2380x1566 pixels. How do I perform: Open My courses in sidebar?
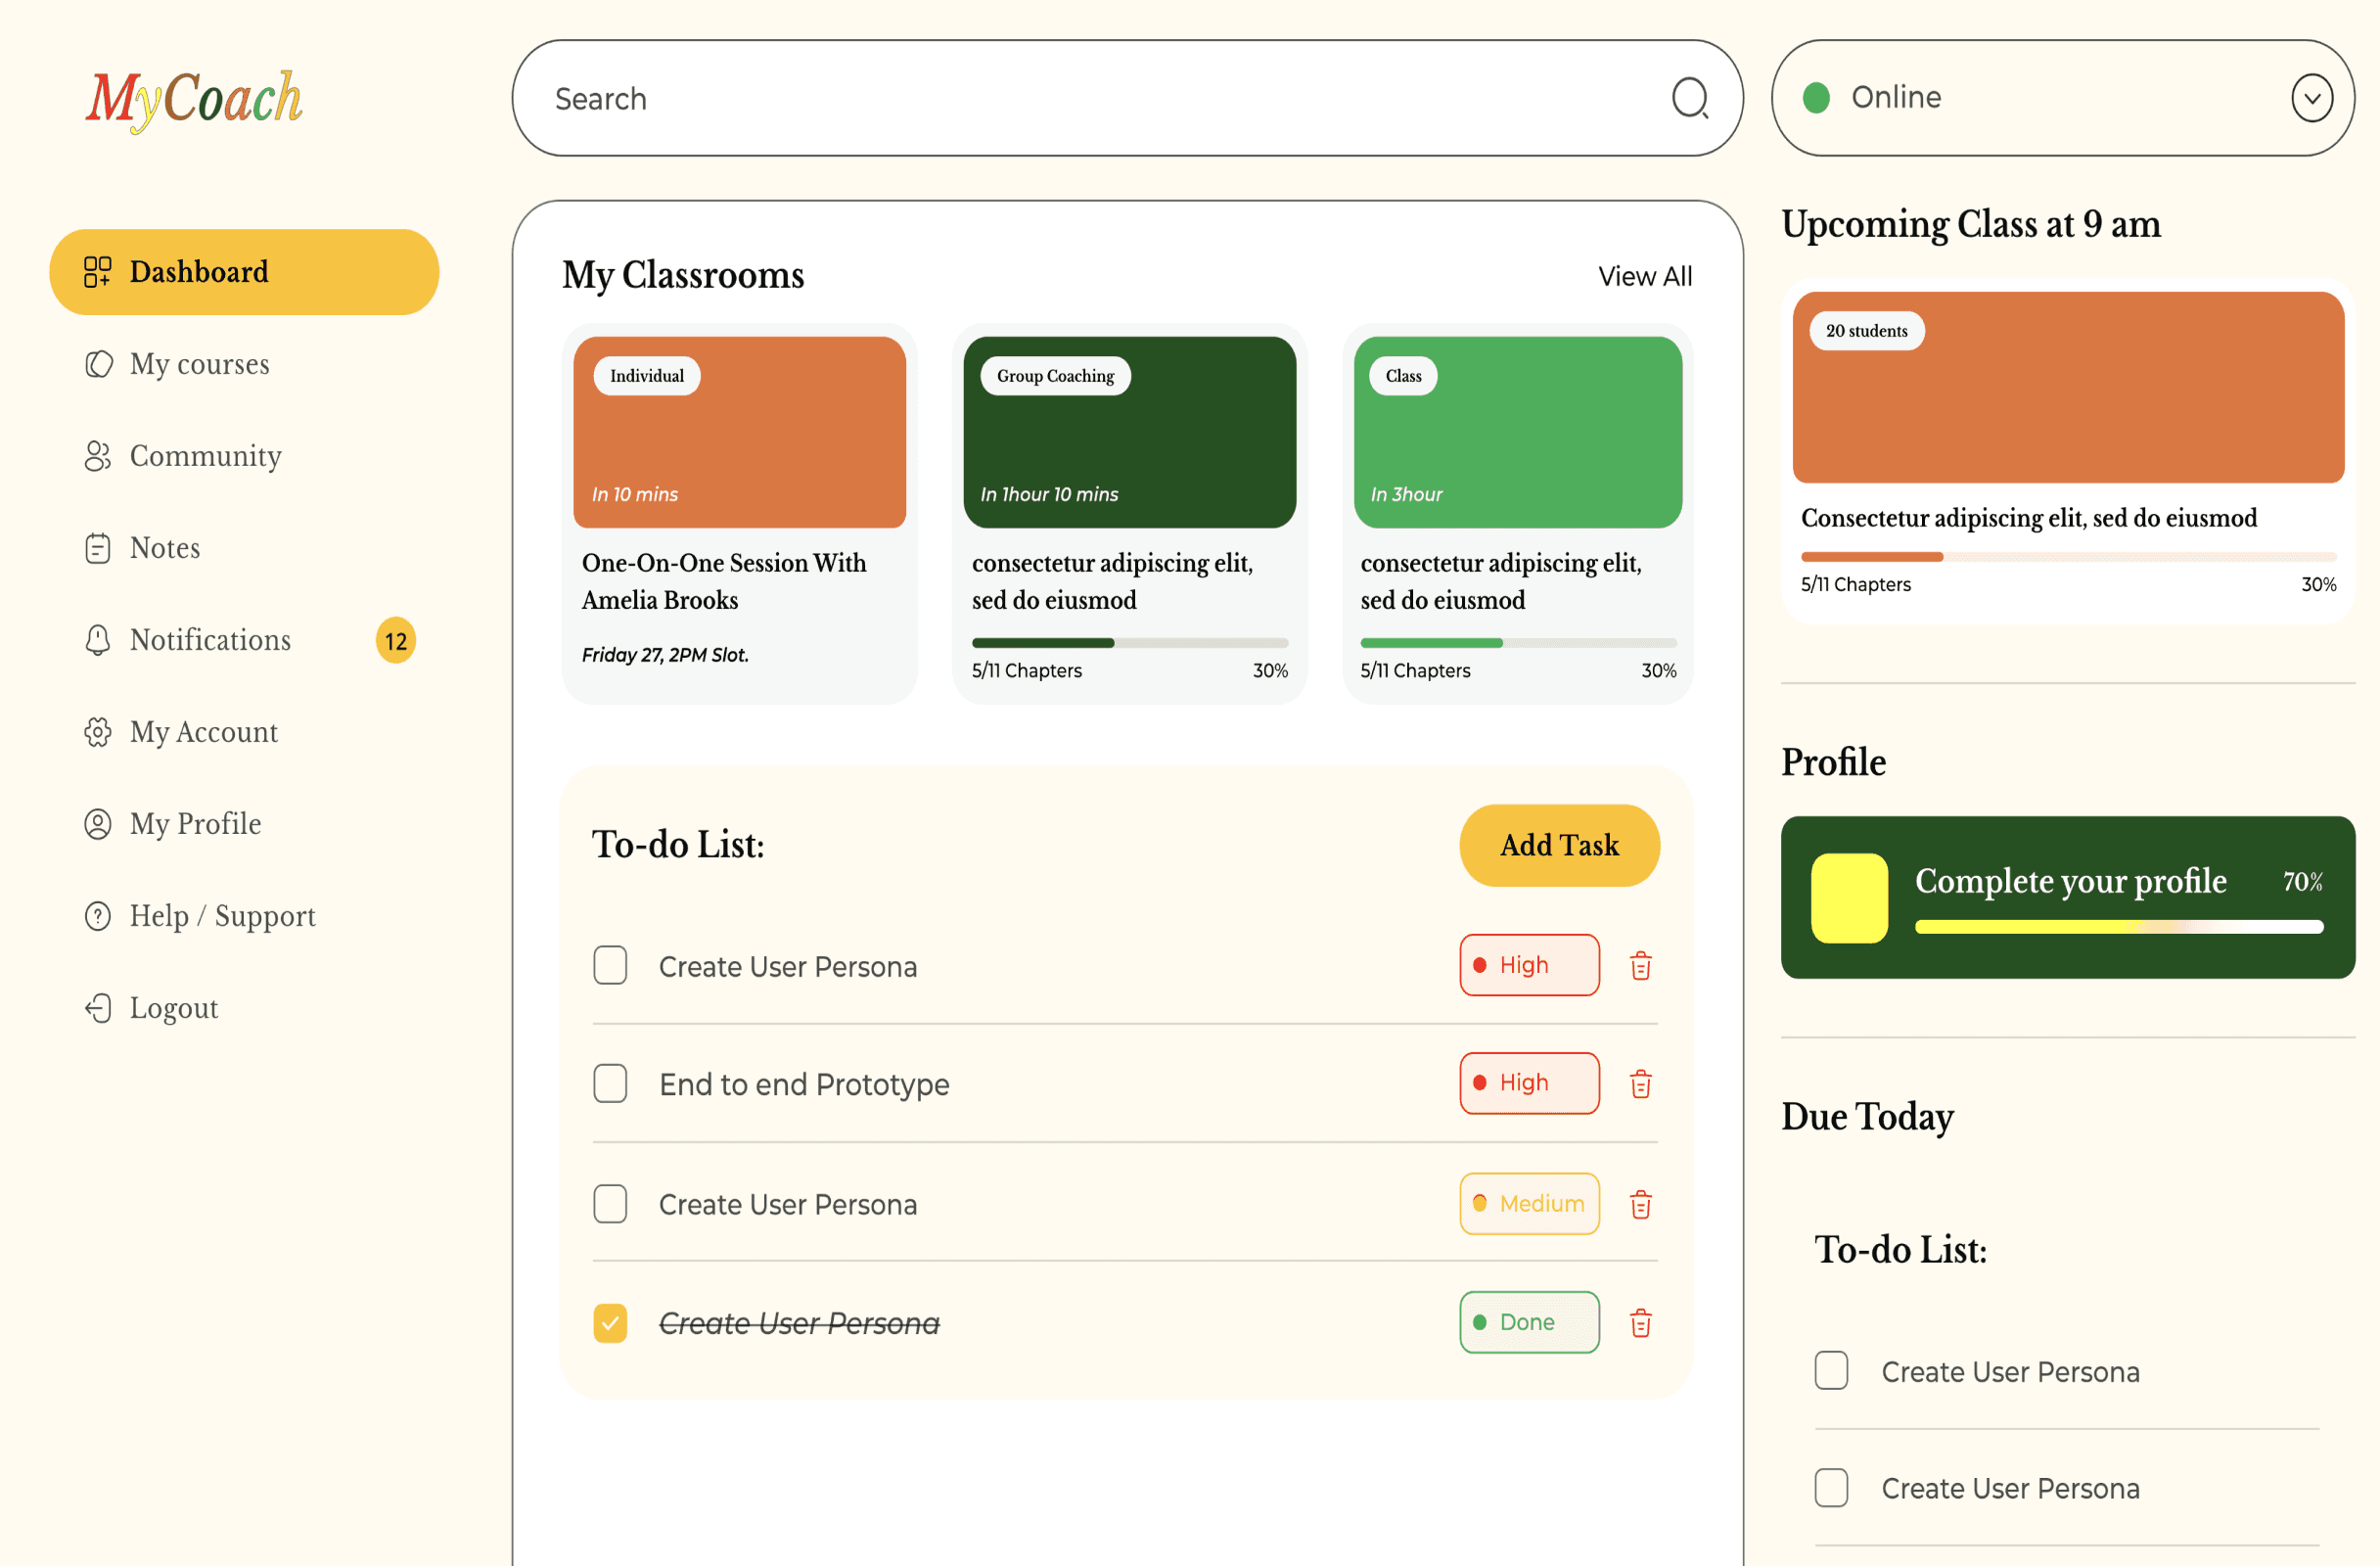[199, 364]
